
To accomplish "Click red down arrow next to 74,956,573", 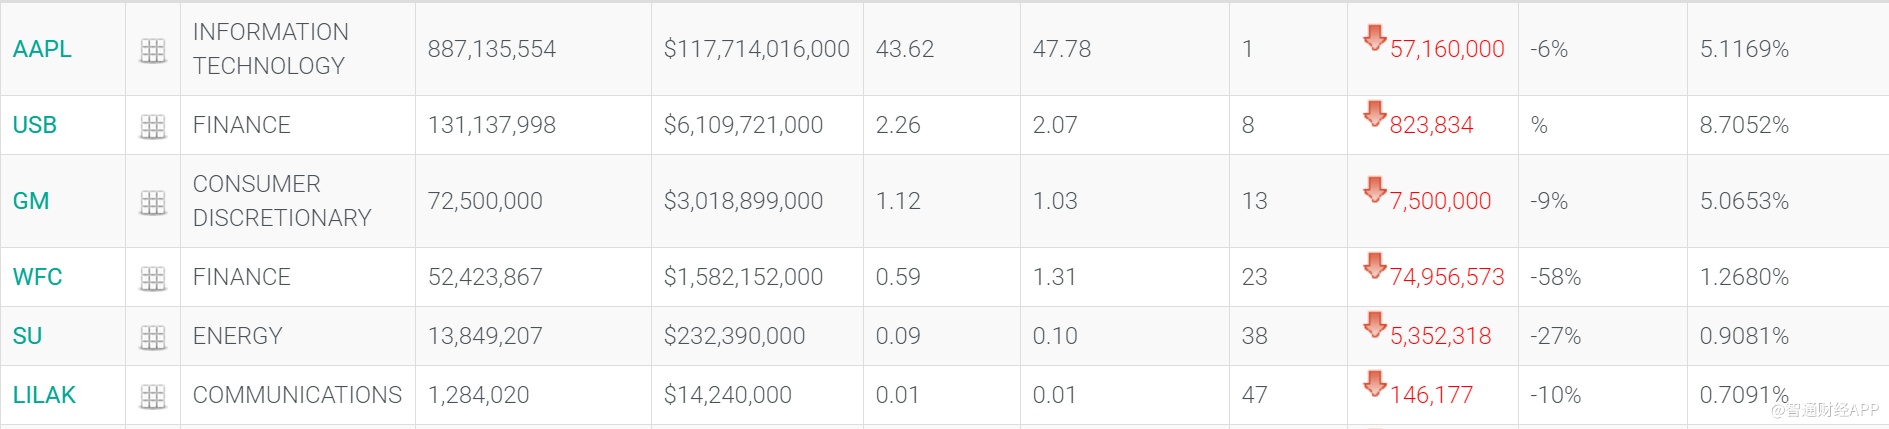I will 1375,266.
